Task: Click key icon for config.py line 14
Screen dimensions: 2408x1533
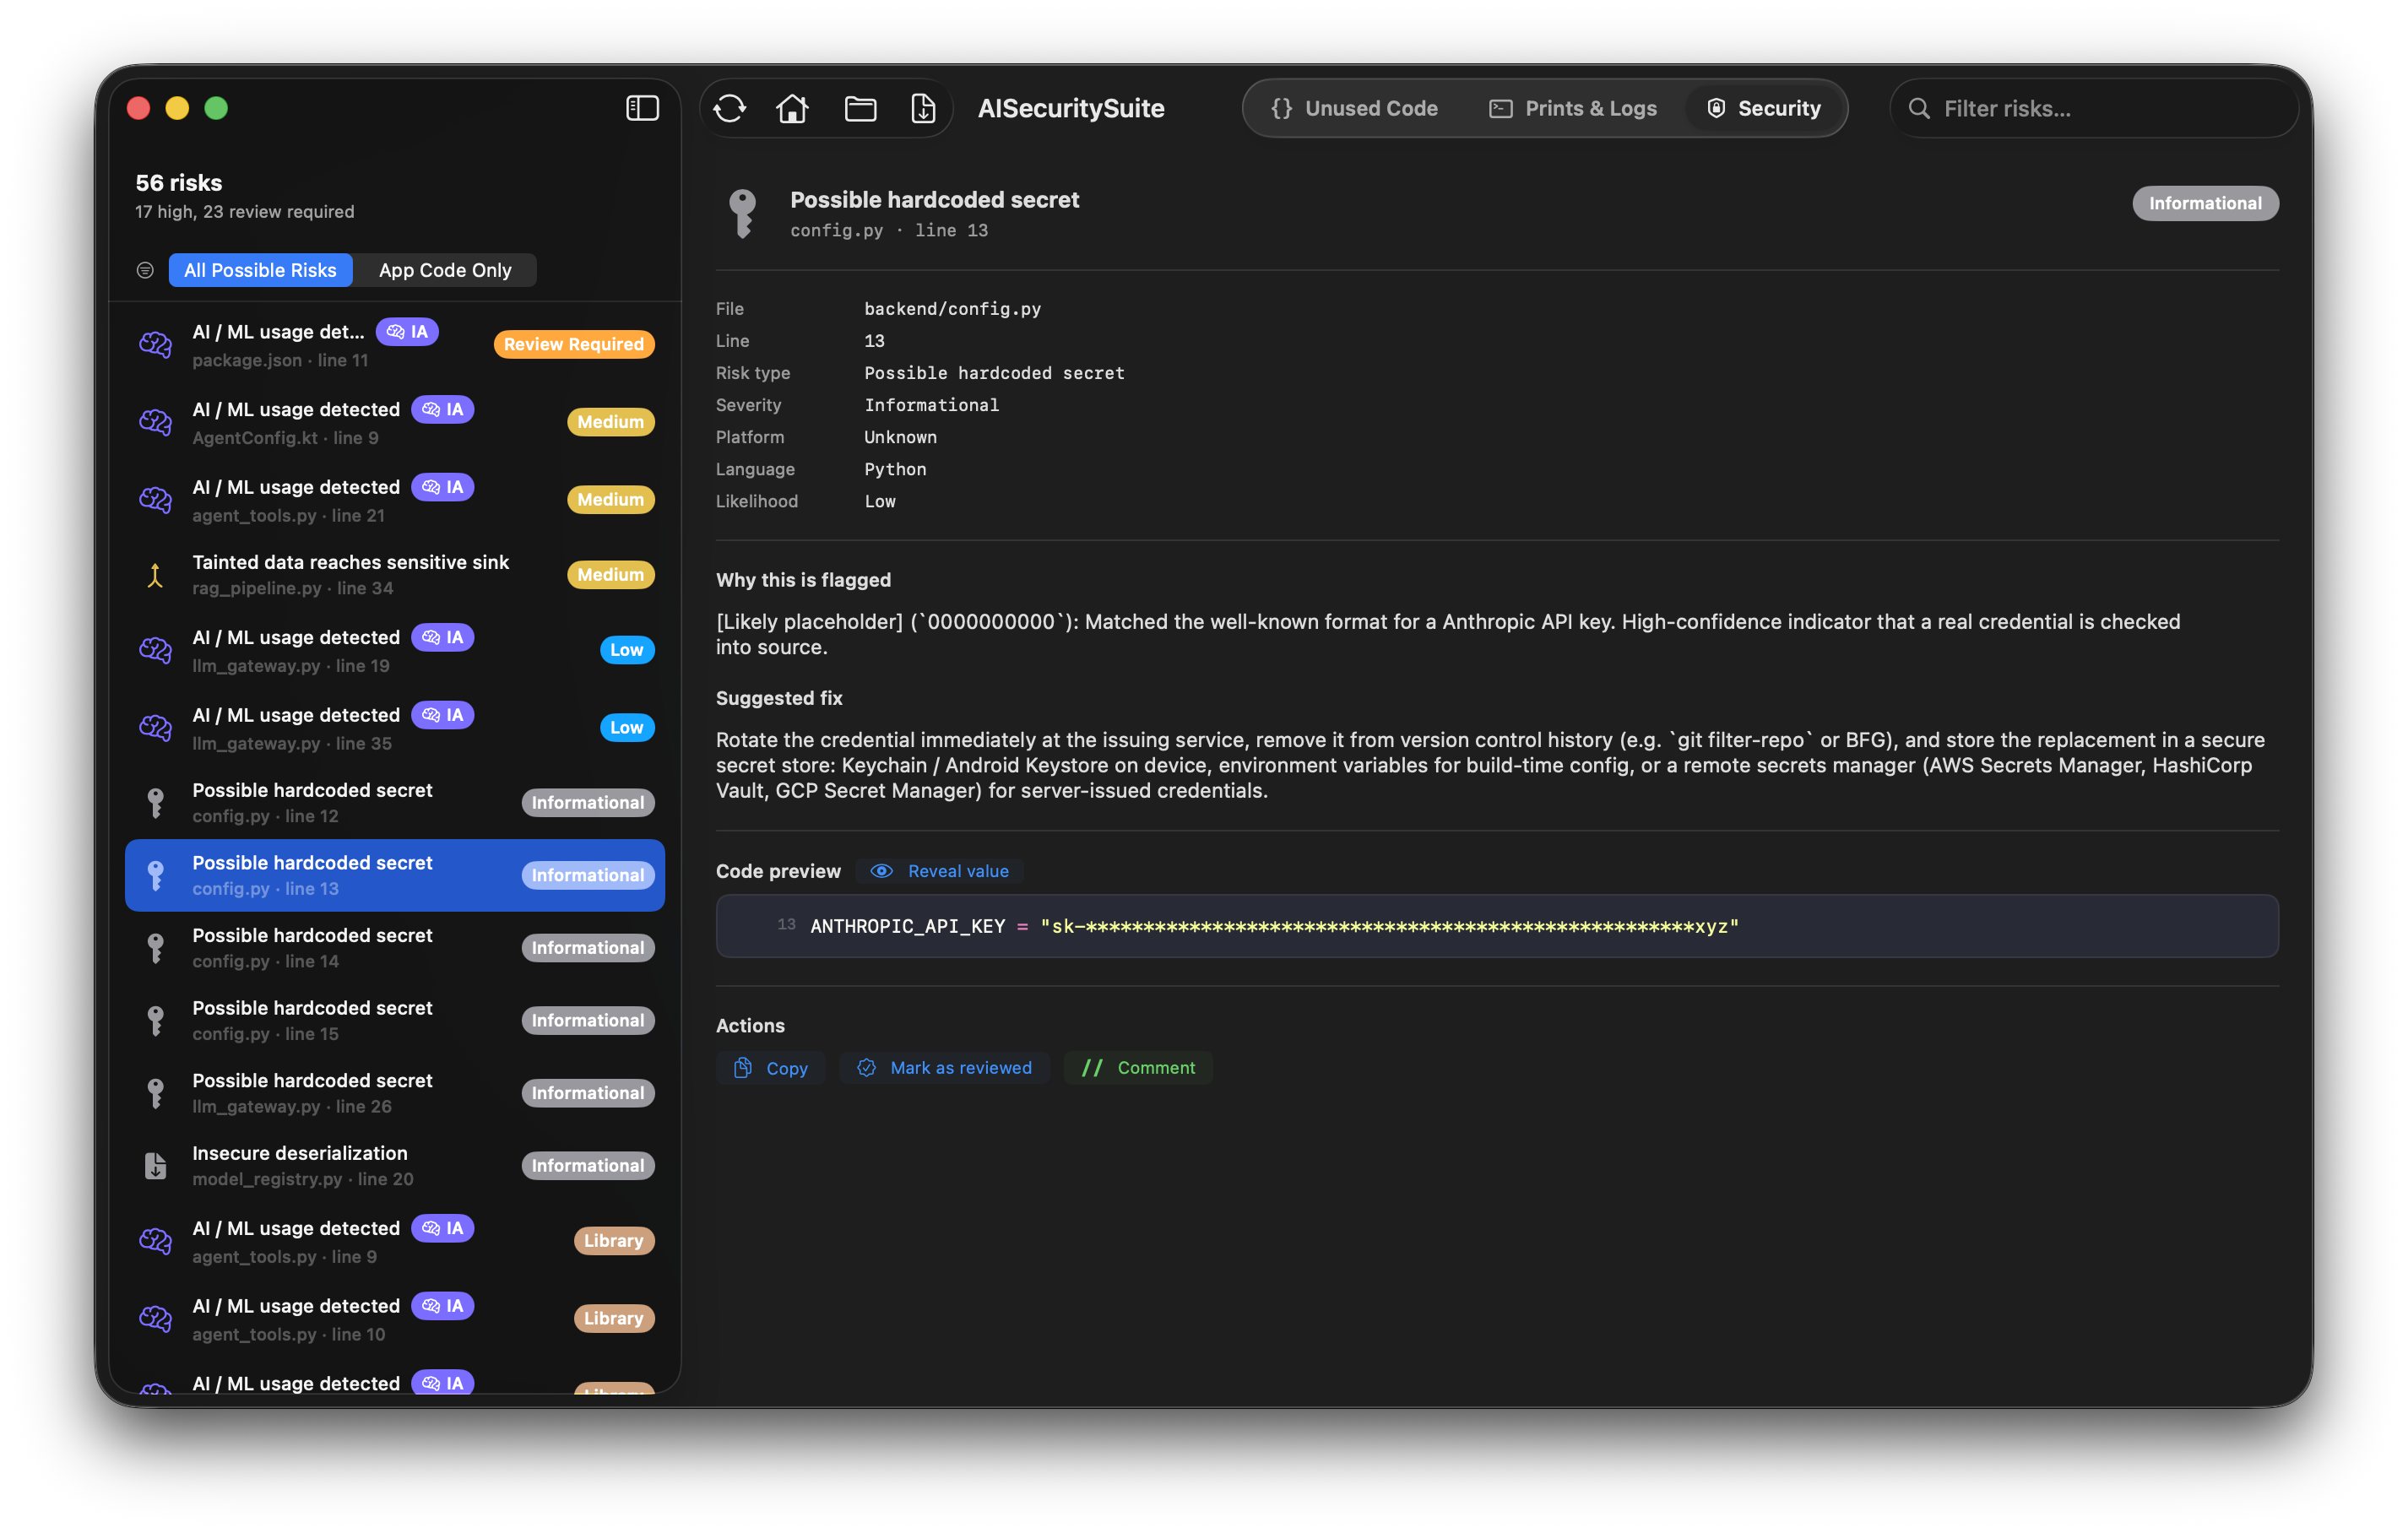Action: (x=155, y=948)
